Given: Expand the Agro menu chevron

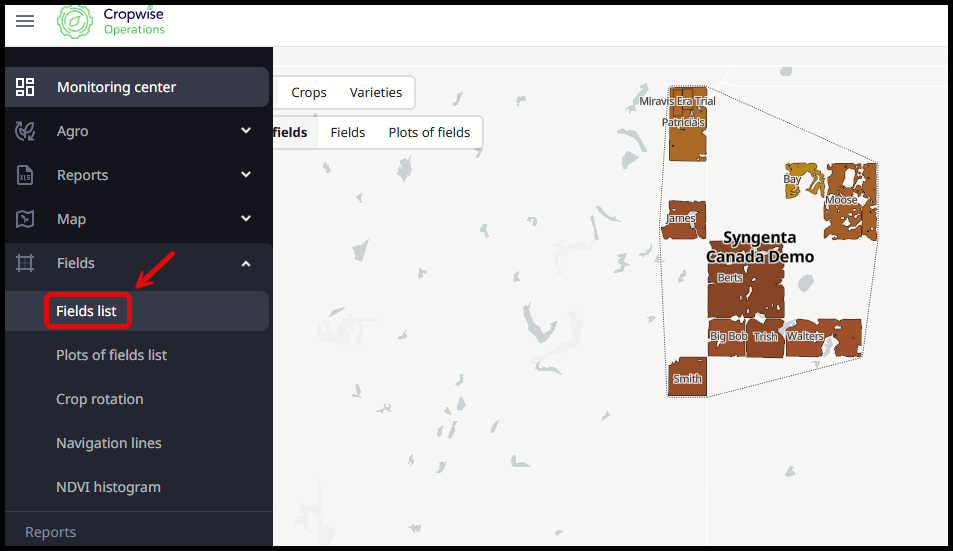Looking at the screenshot, I should [x=246, y=131].
